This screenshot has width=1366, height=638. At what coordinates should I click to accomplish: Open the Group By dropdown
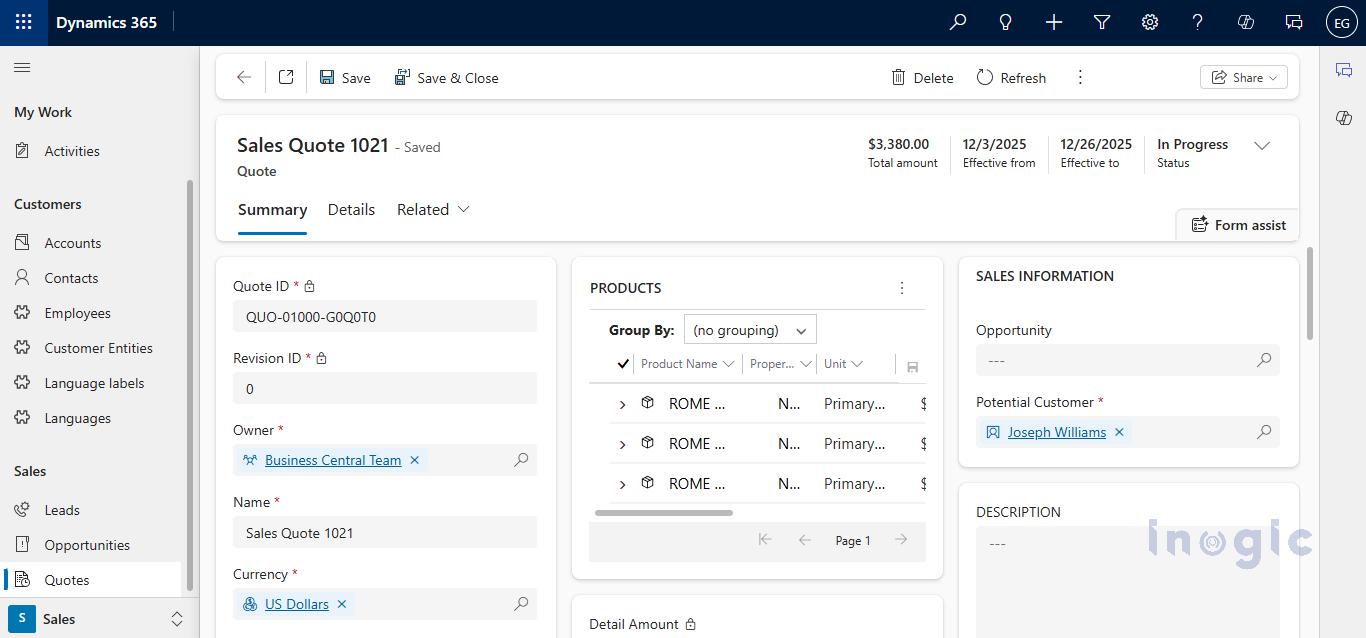coord(750,330)
